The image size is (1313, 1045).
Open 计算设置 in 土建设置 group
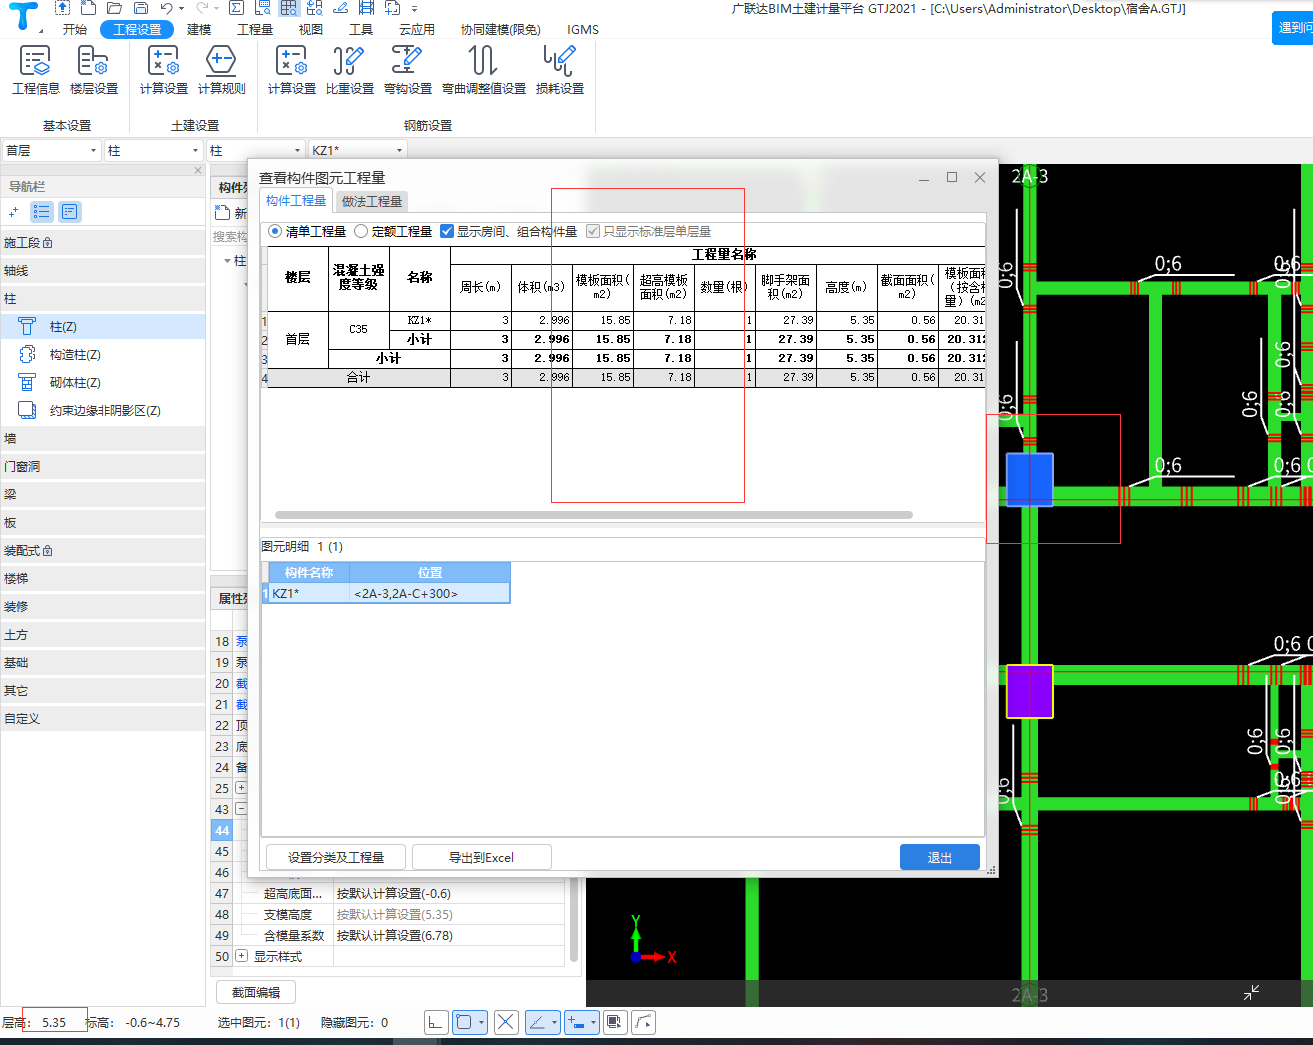pyautogui.click(x=164, y=70)
